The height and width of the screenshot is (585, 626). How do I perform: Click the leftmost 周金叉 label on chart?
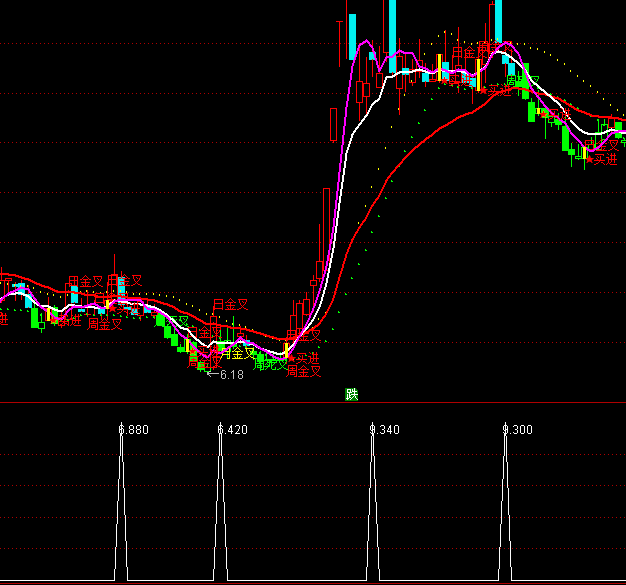pos(85,282)
